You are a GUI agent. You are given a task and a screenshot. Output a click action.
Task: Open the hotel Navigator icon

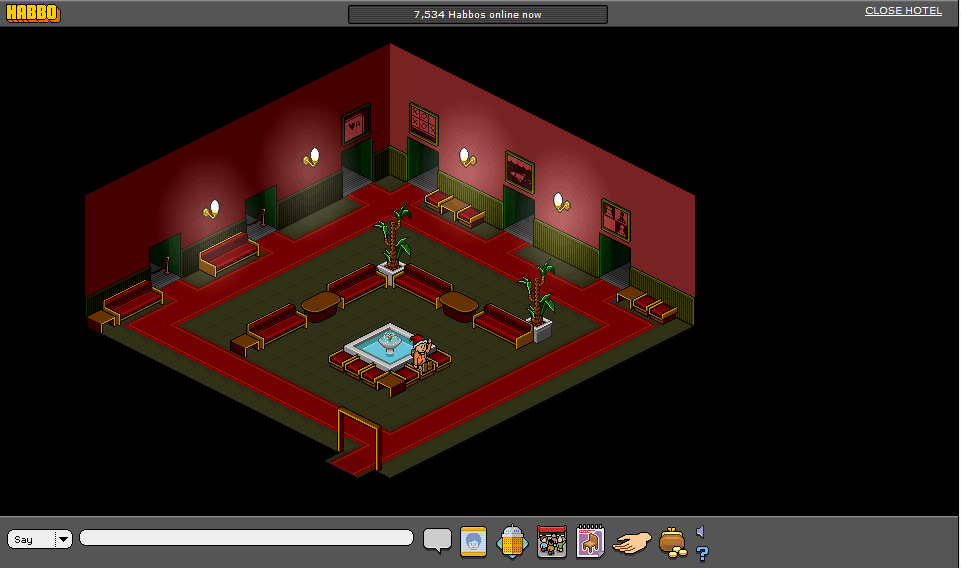(512, 542)
